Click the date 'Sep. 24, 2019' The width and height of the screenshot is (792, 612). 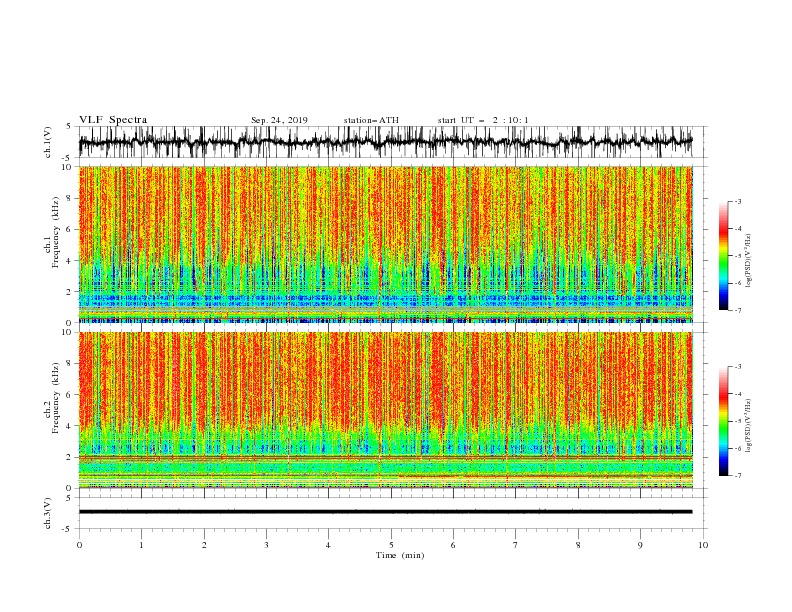coord(279,120)
